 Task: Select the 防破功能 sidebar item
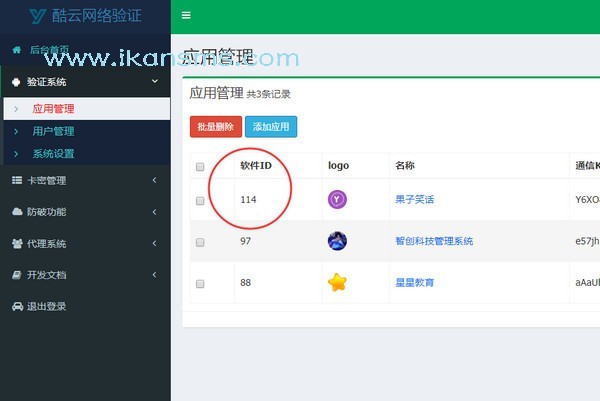pos(85,212)
